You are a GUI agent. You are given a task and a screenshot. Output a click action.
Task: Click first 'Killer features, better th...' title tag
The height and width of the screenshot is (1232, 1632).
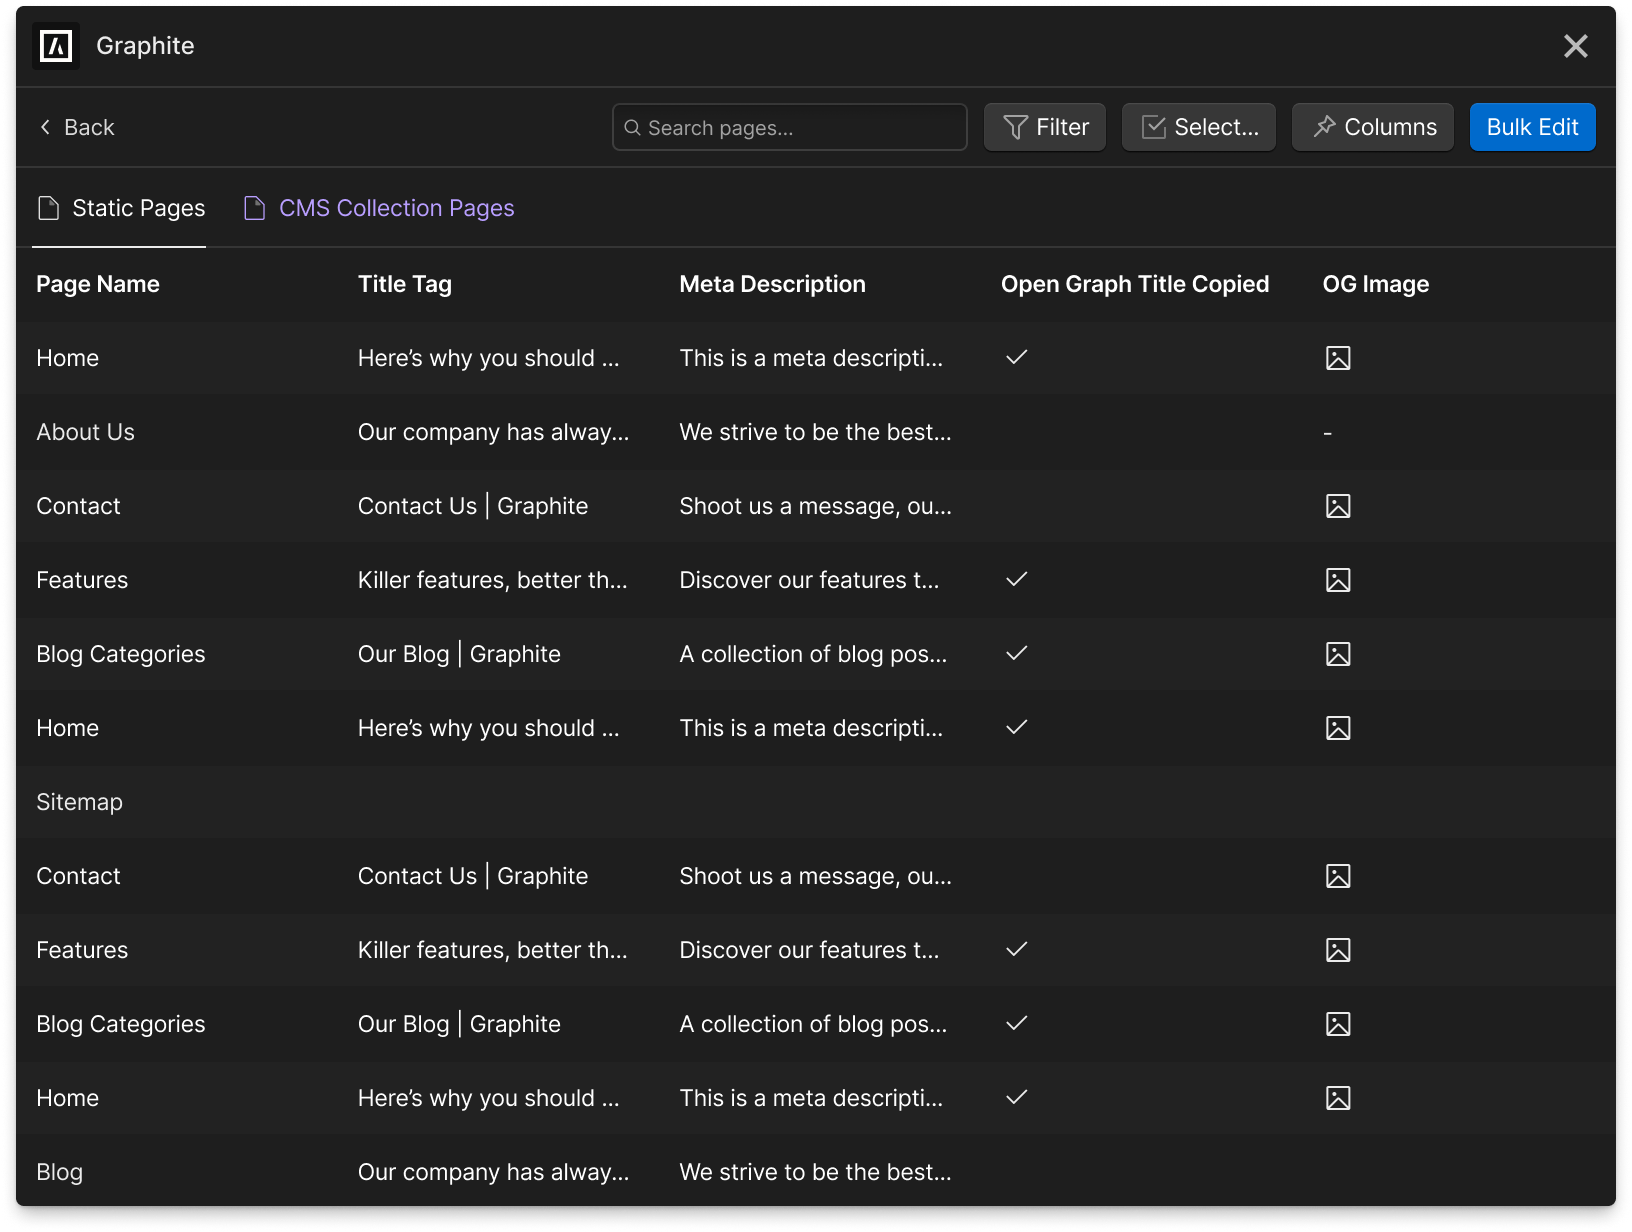[x=493, y=580]
